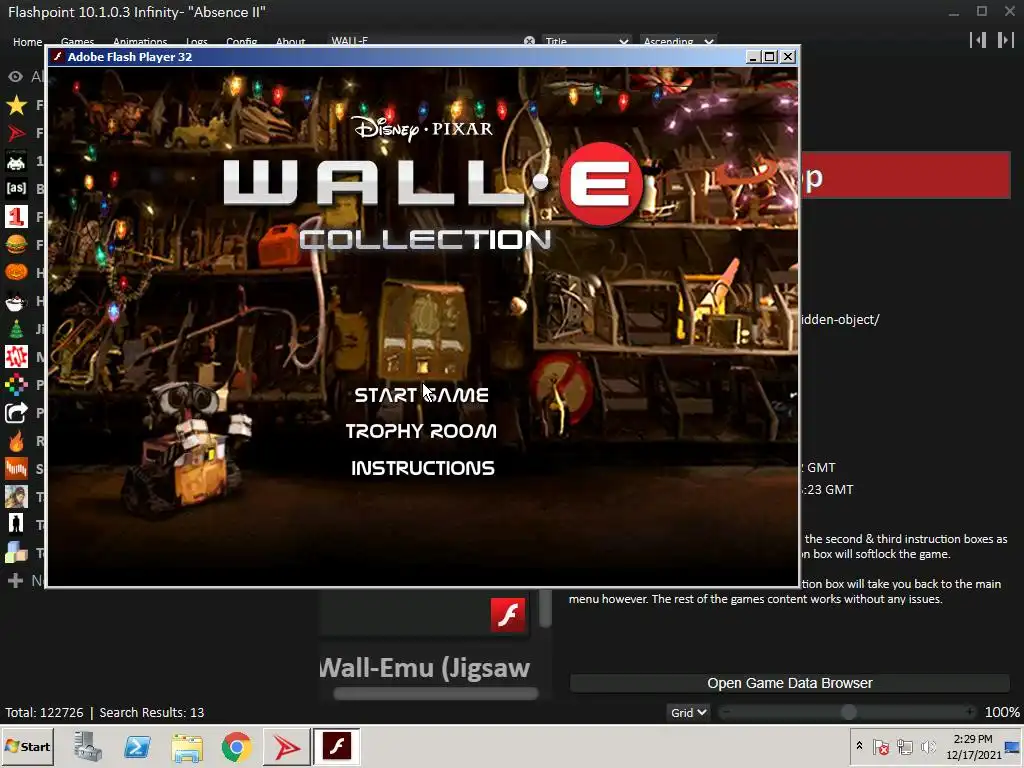1024x768 pixels.
Task: Click the 100% zoom value
Action: (x=1002, y=712)
